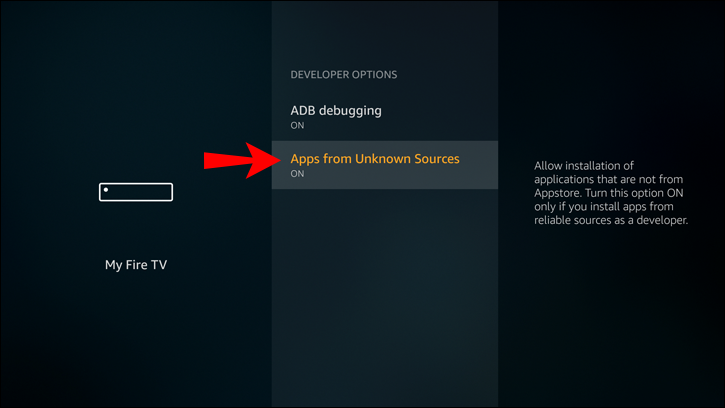Viewport: 725px width, 408px height.
Task: Click empty center panel area below options
Action: pyautogui.click(x=385, y=296)
